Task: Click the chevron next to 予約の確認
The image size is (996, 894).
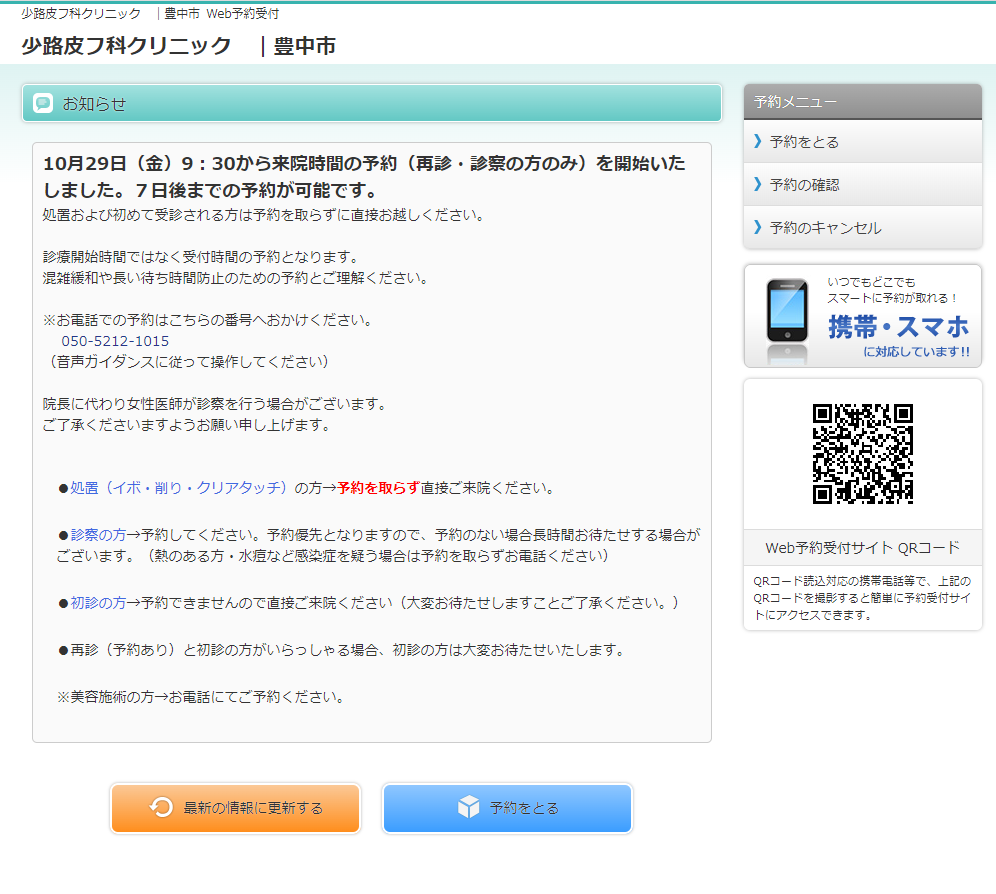Action: [757, 184]
